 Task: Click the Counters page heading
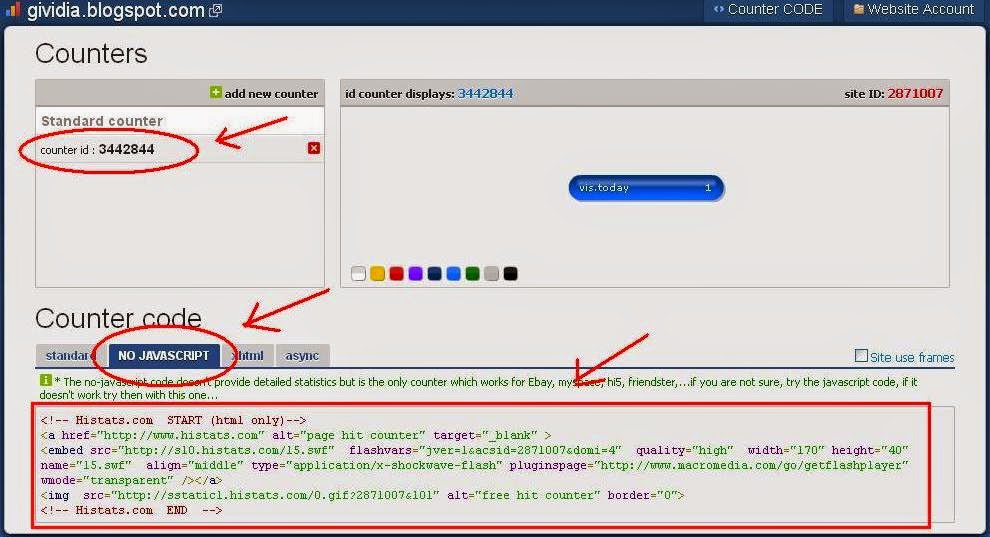tap(92, 54)
